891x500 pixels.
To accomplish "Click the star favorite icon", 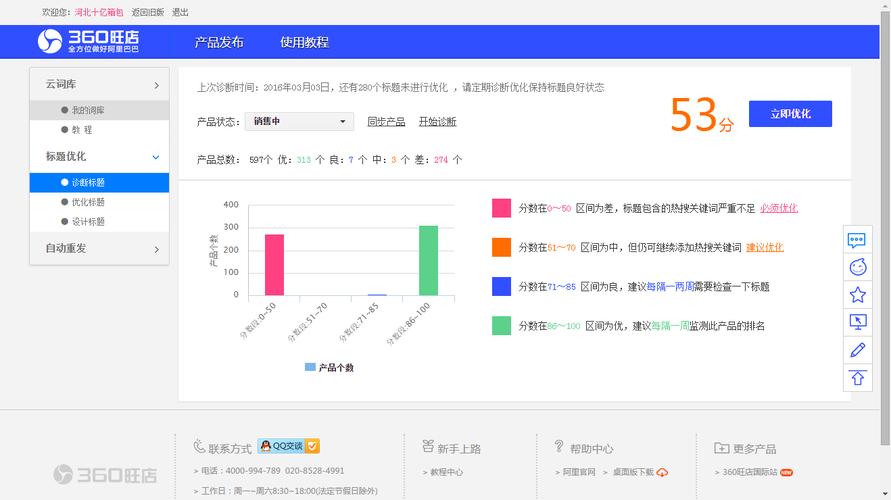I will tap(857, 294).
